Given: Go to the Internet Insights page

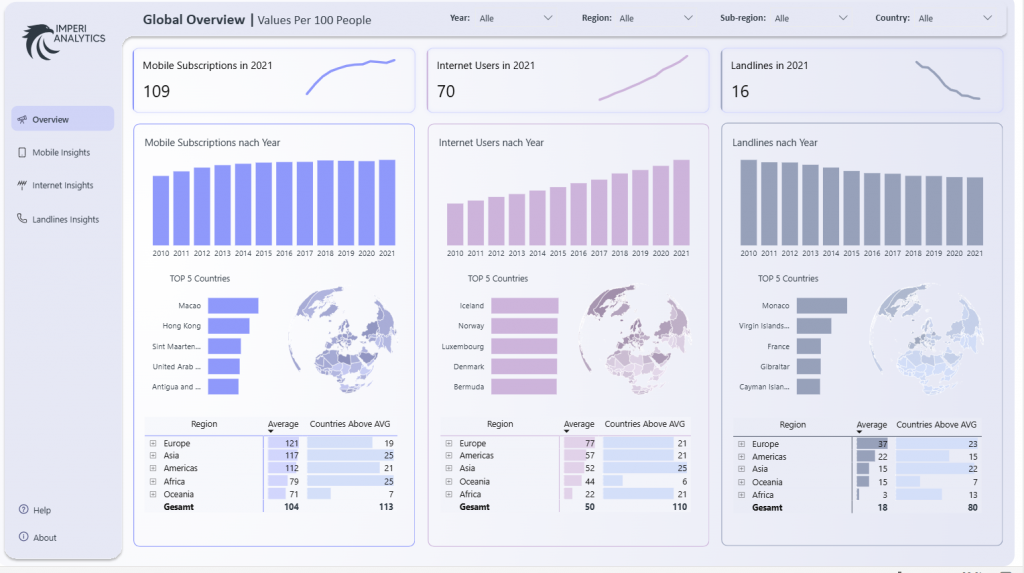Looking at the screenshot, I should click(62, 186).
